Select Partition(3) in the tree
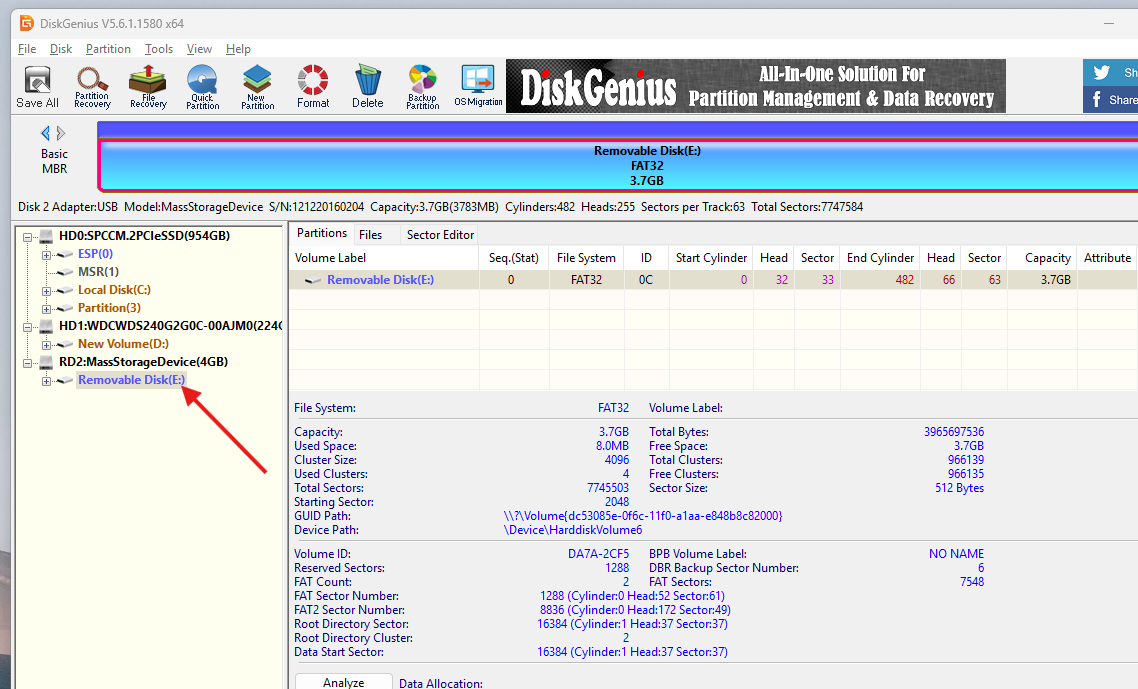Screen dimensions: 1138x689 pyautogui.click(x=109, y=308)
